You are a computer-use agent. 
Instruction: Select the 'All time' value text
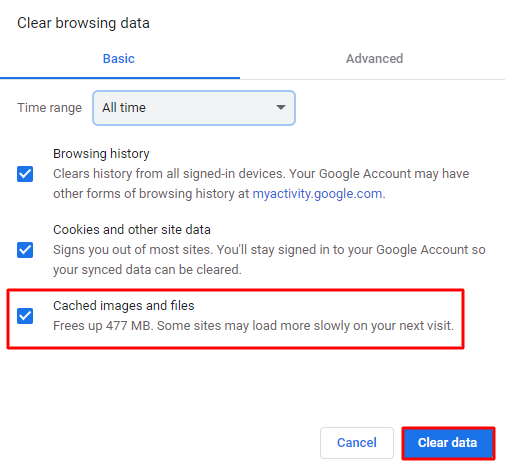click(124, 108)
